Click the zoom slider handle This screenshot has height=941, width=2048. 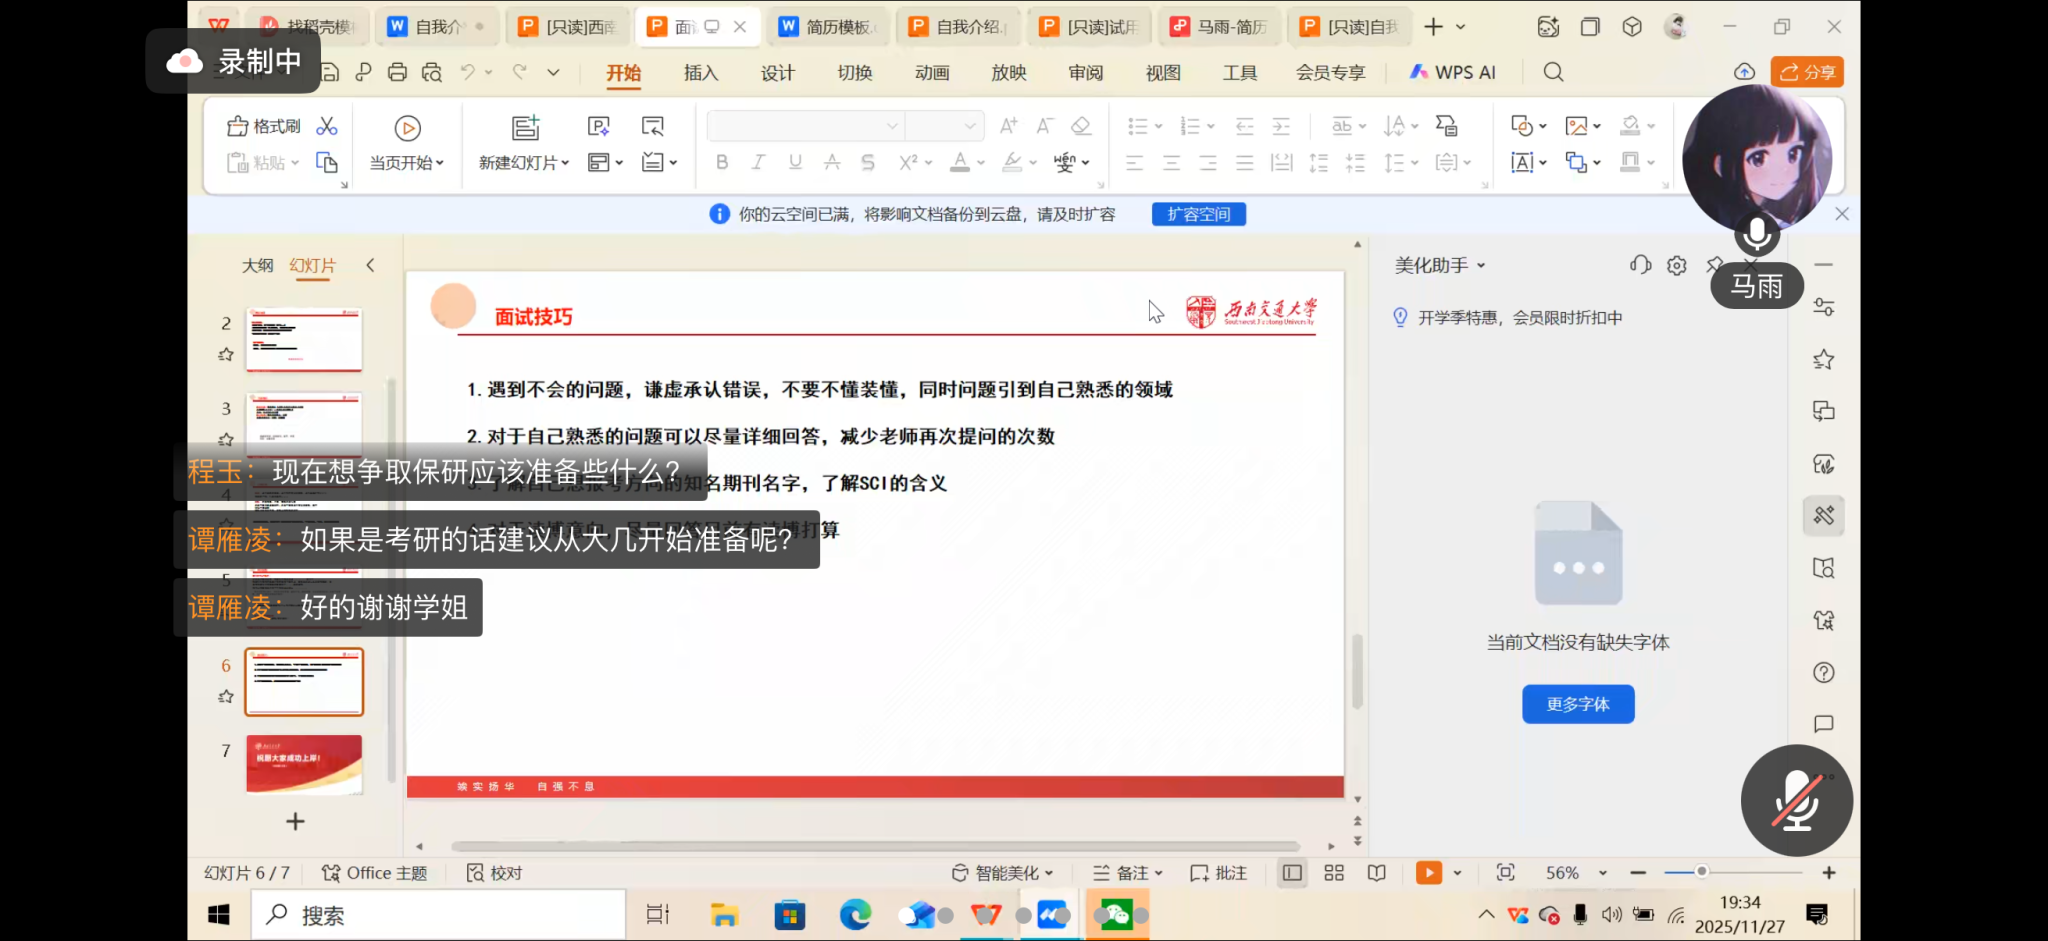1701,872
